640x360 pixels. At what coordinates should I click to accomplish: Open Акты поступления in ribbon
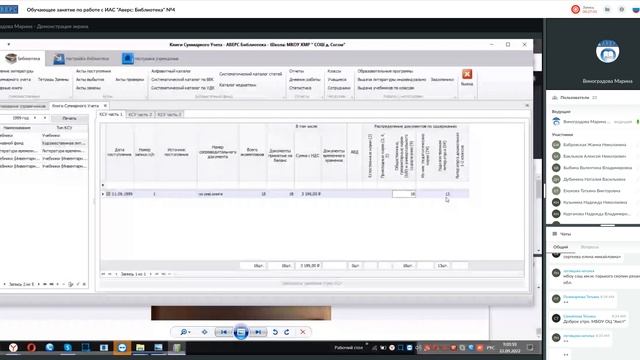[x=93, y=71]
